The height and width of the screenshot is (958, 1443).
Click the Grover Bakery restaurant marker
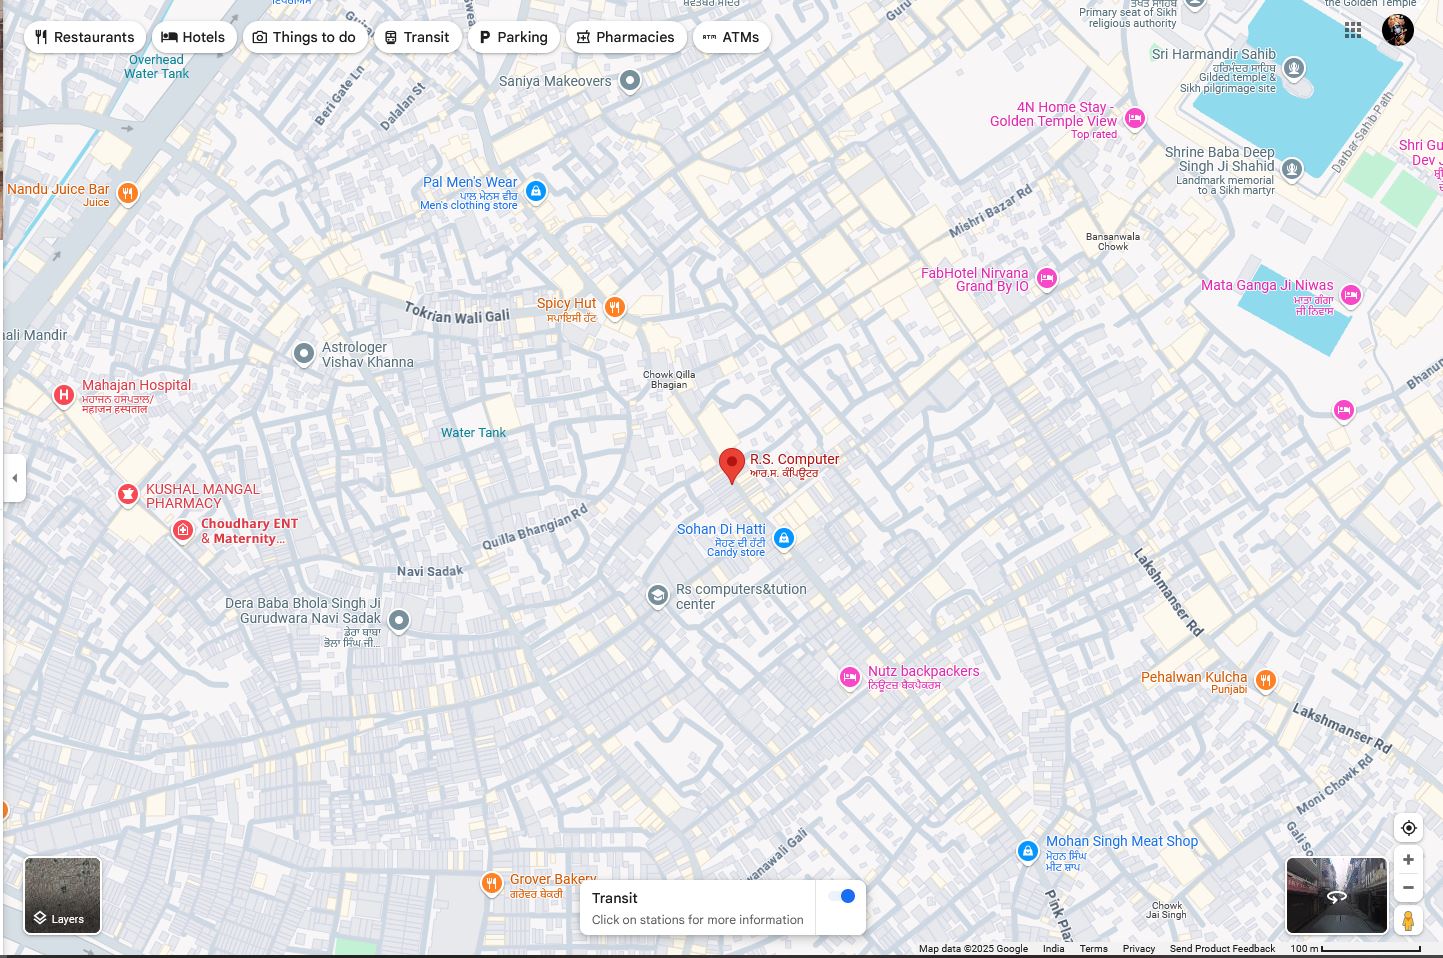click(491, 883)
